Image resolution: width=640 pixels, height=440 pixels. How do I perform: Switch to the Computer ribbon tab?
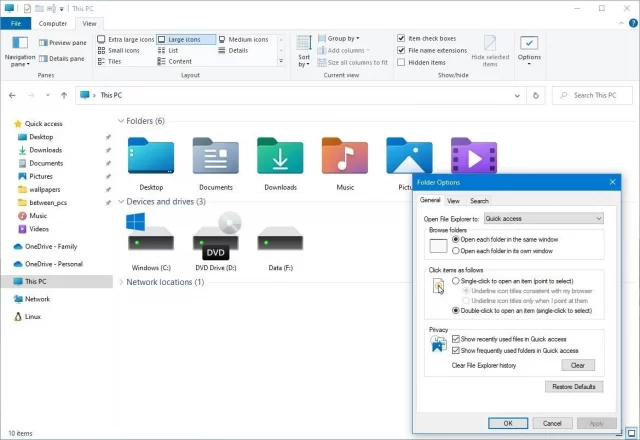pyautogui.click(x=53, y=24)
